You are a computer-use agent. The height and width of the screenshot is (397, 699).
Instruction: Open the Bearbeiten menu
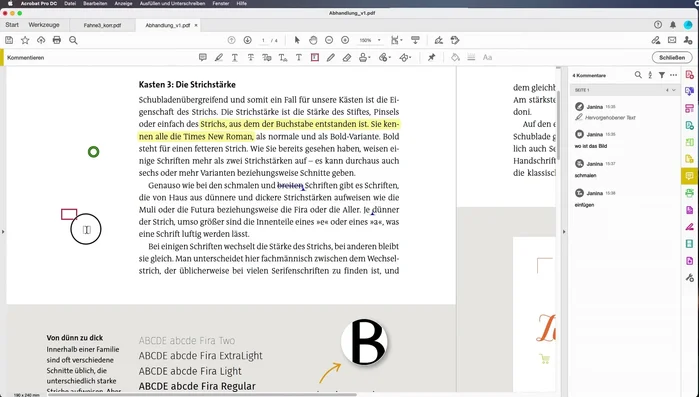95,3
